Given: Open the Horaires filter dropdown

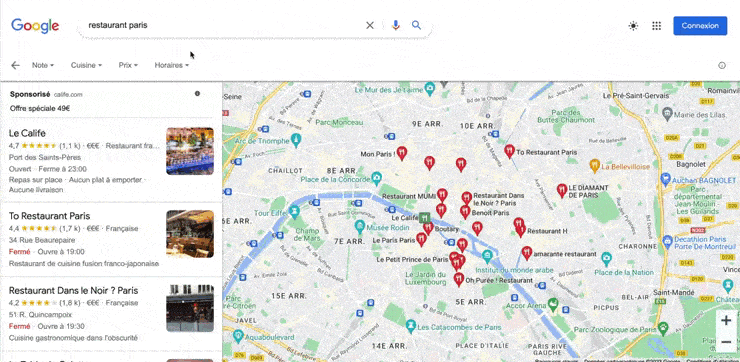Looking at the screenshot, I should tap(172, 65).
